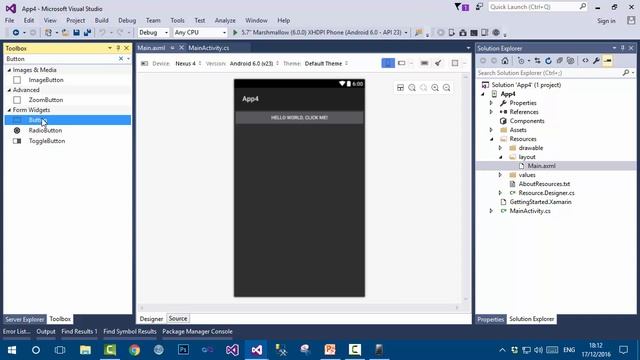Open the File menu
The height and width of the screenshot is (360, 640).
[x=9, y=20]
